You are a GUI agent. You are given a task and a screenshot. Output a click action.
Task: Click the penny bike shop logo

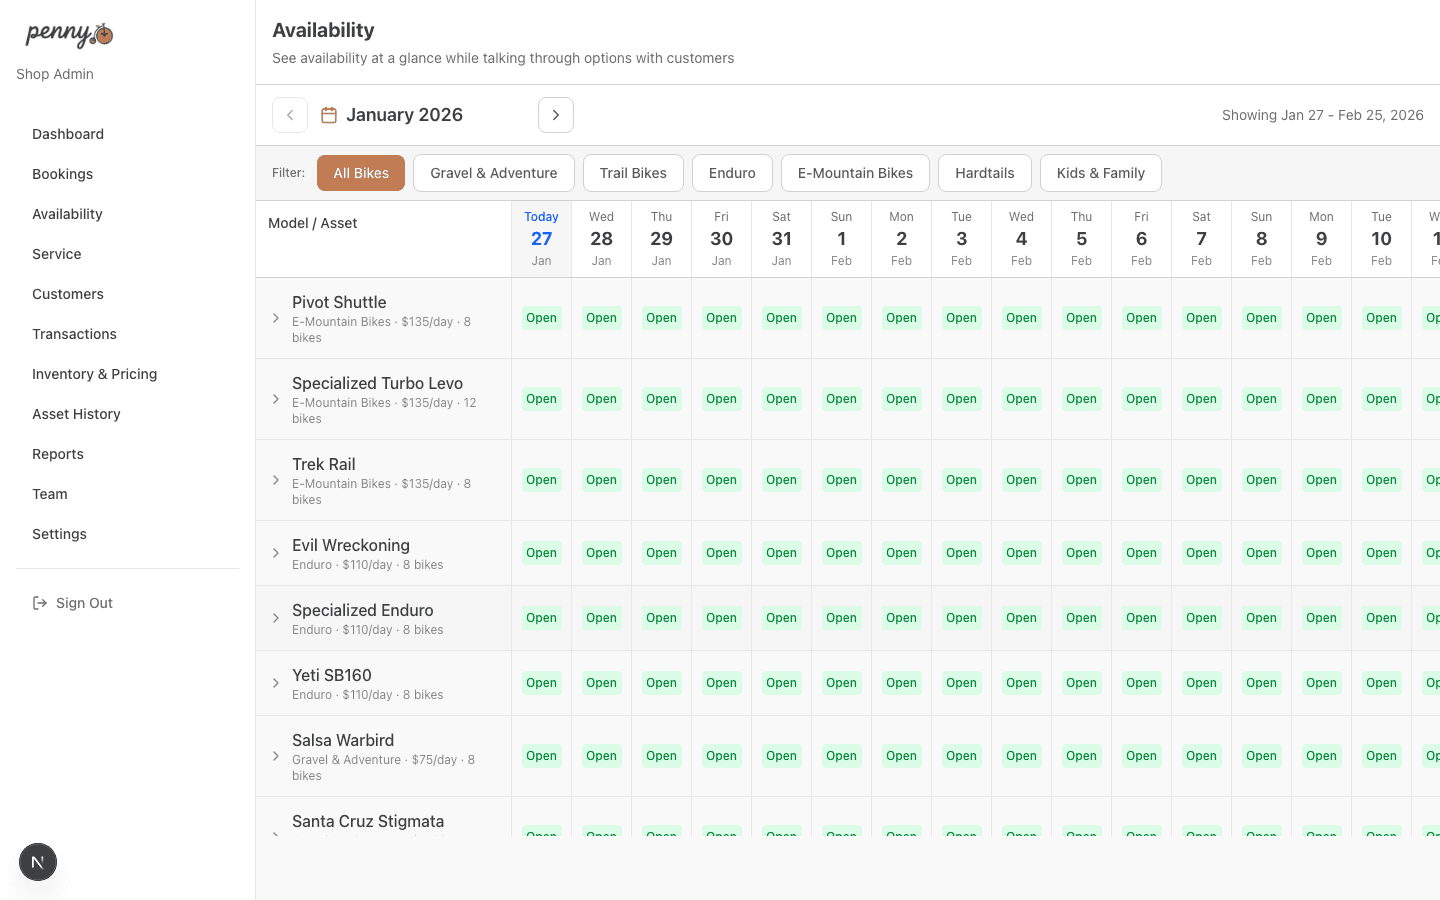(x=68, y=34)
